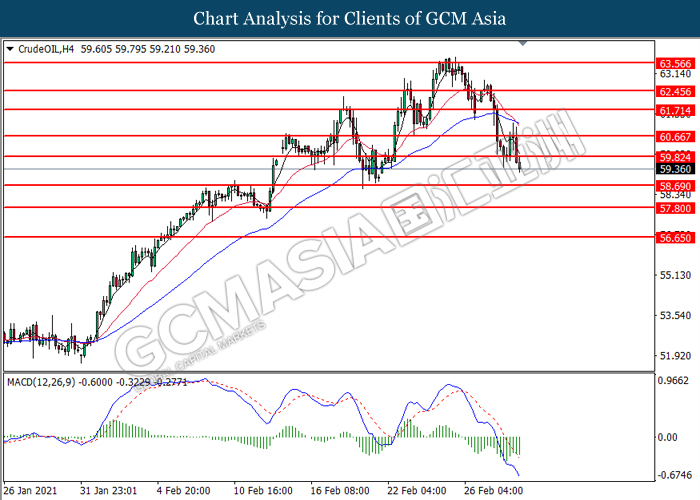
Task: Click the 60.667 level price label
Action: (674, 136)
